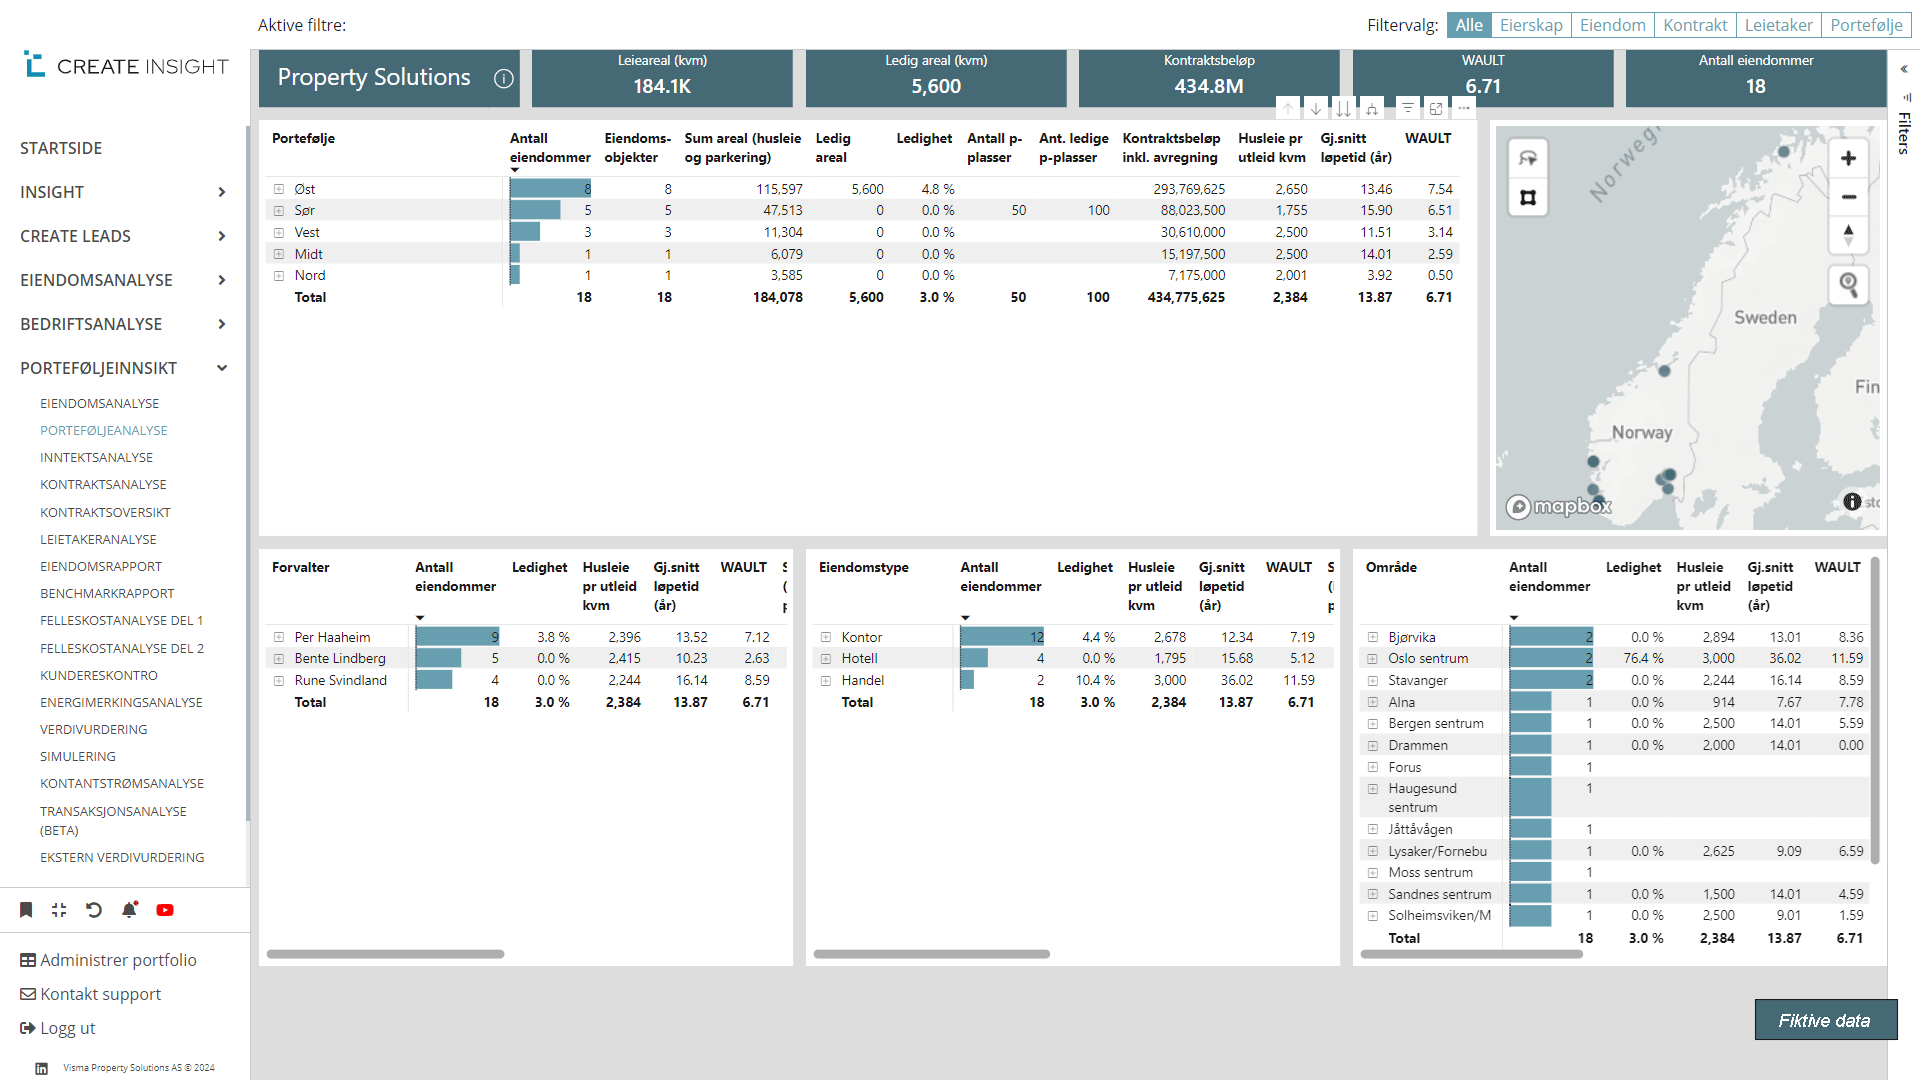Open KONTRAKTSOVERSIKT page

pos(105,512)
